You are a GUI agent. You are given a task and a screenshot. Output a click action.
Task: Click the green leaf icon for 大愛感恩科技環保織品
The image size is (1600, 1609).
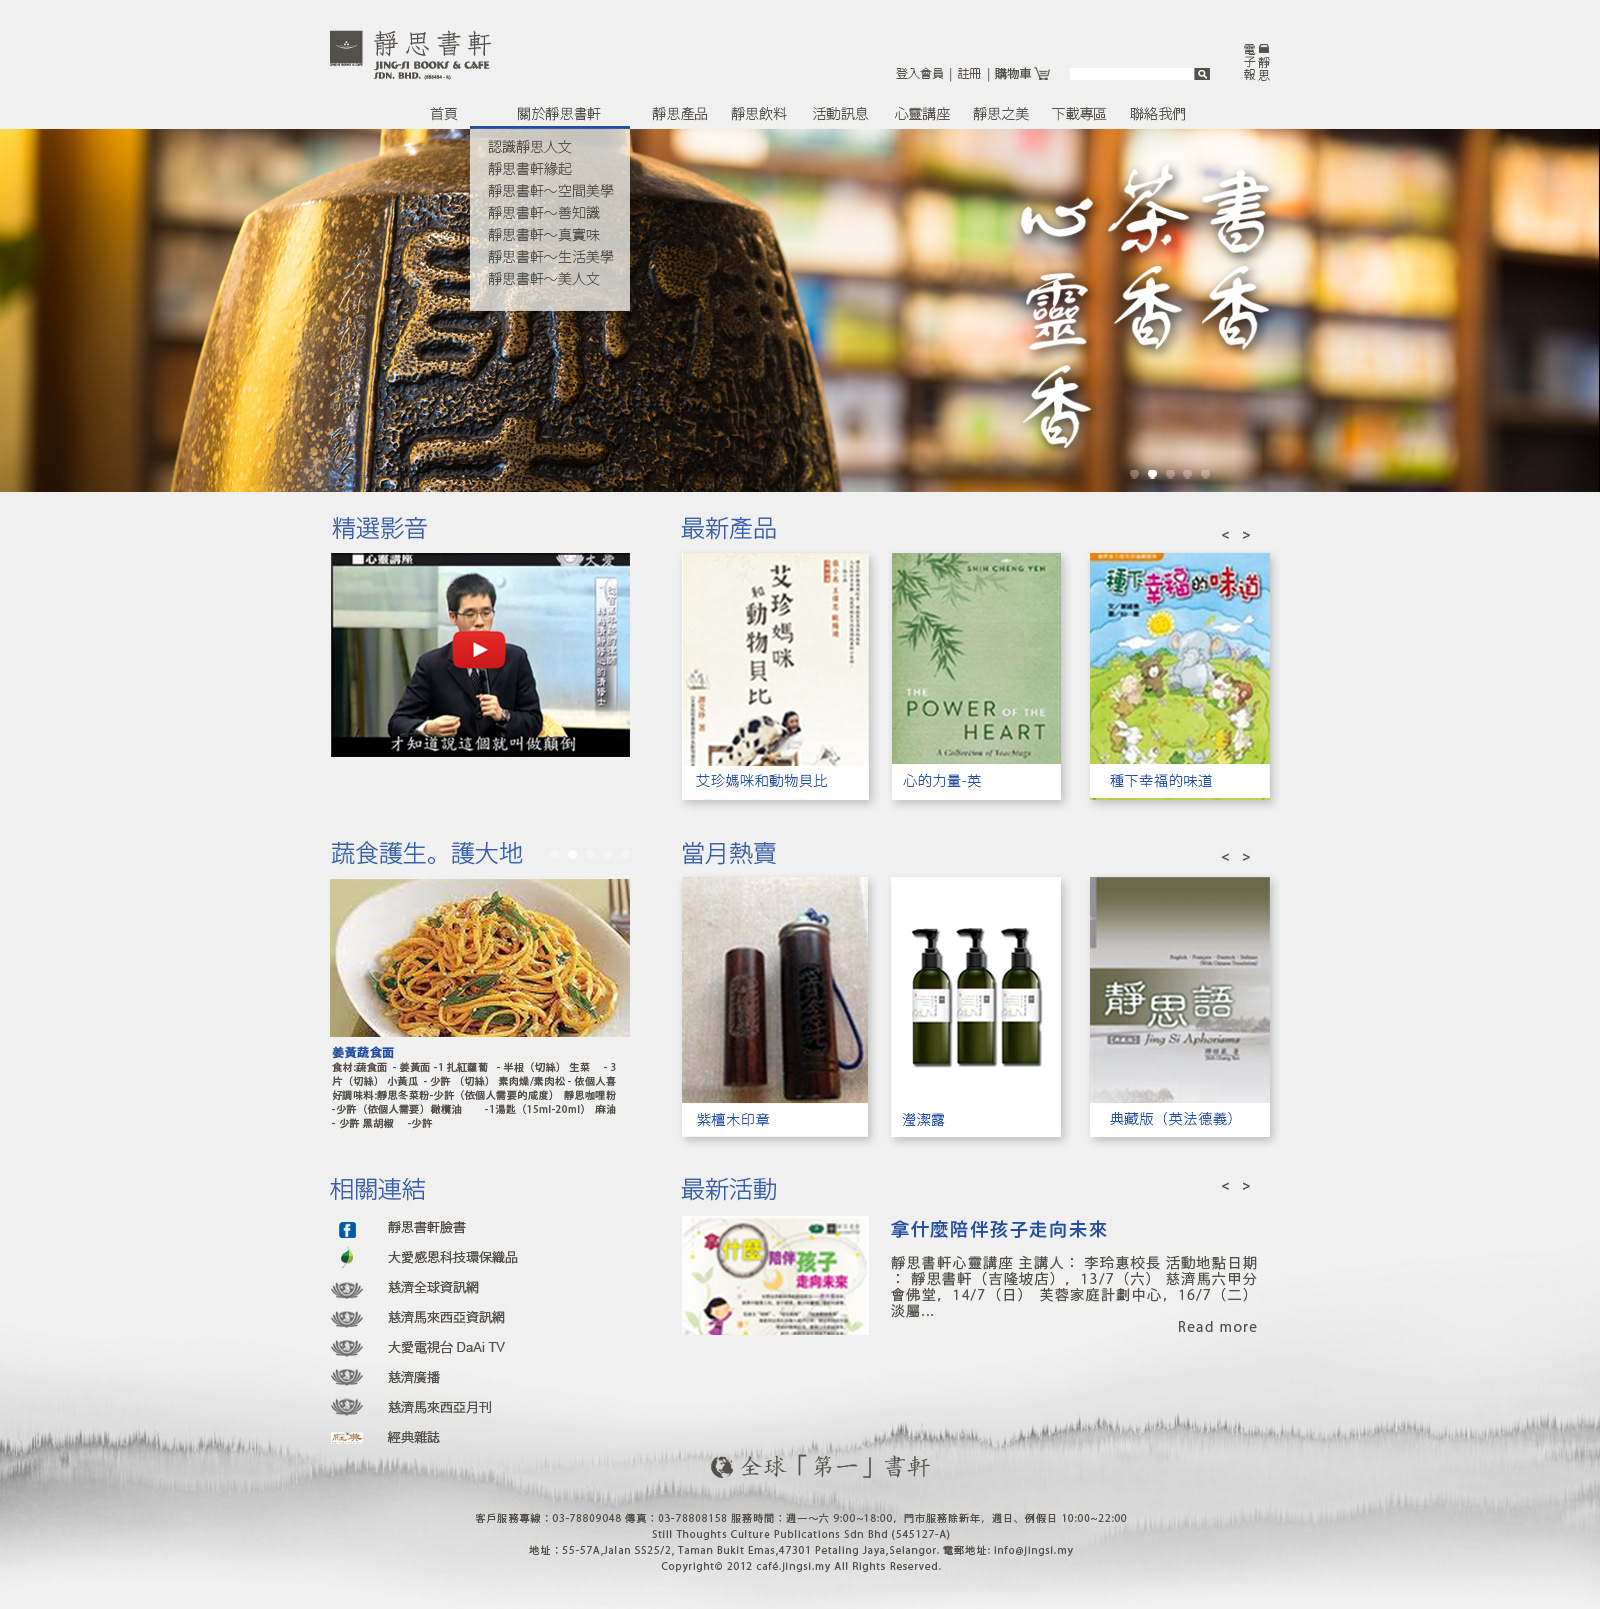coord(347,1257)
